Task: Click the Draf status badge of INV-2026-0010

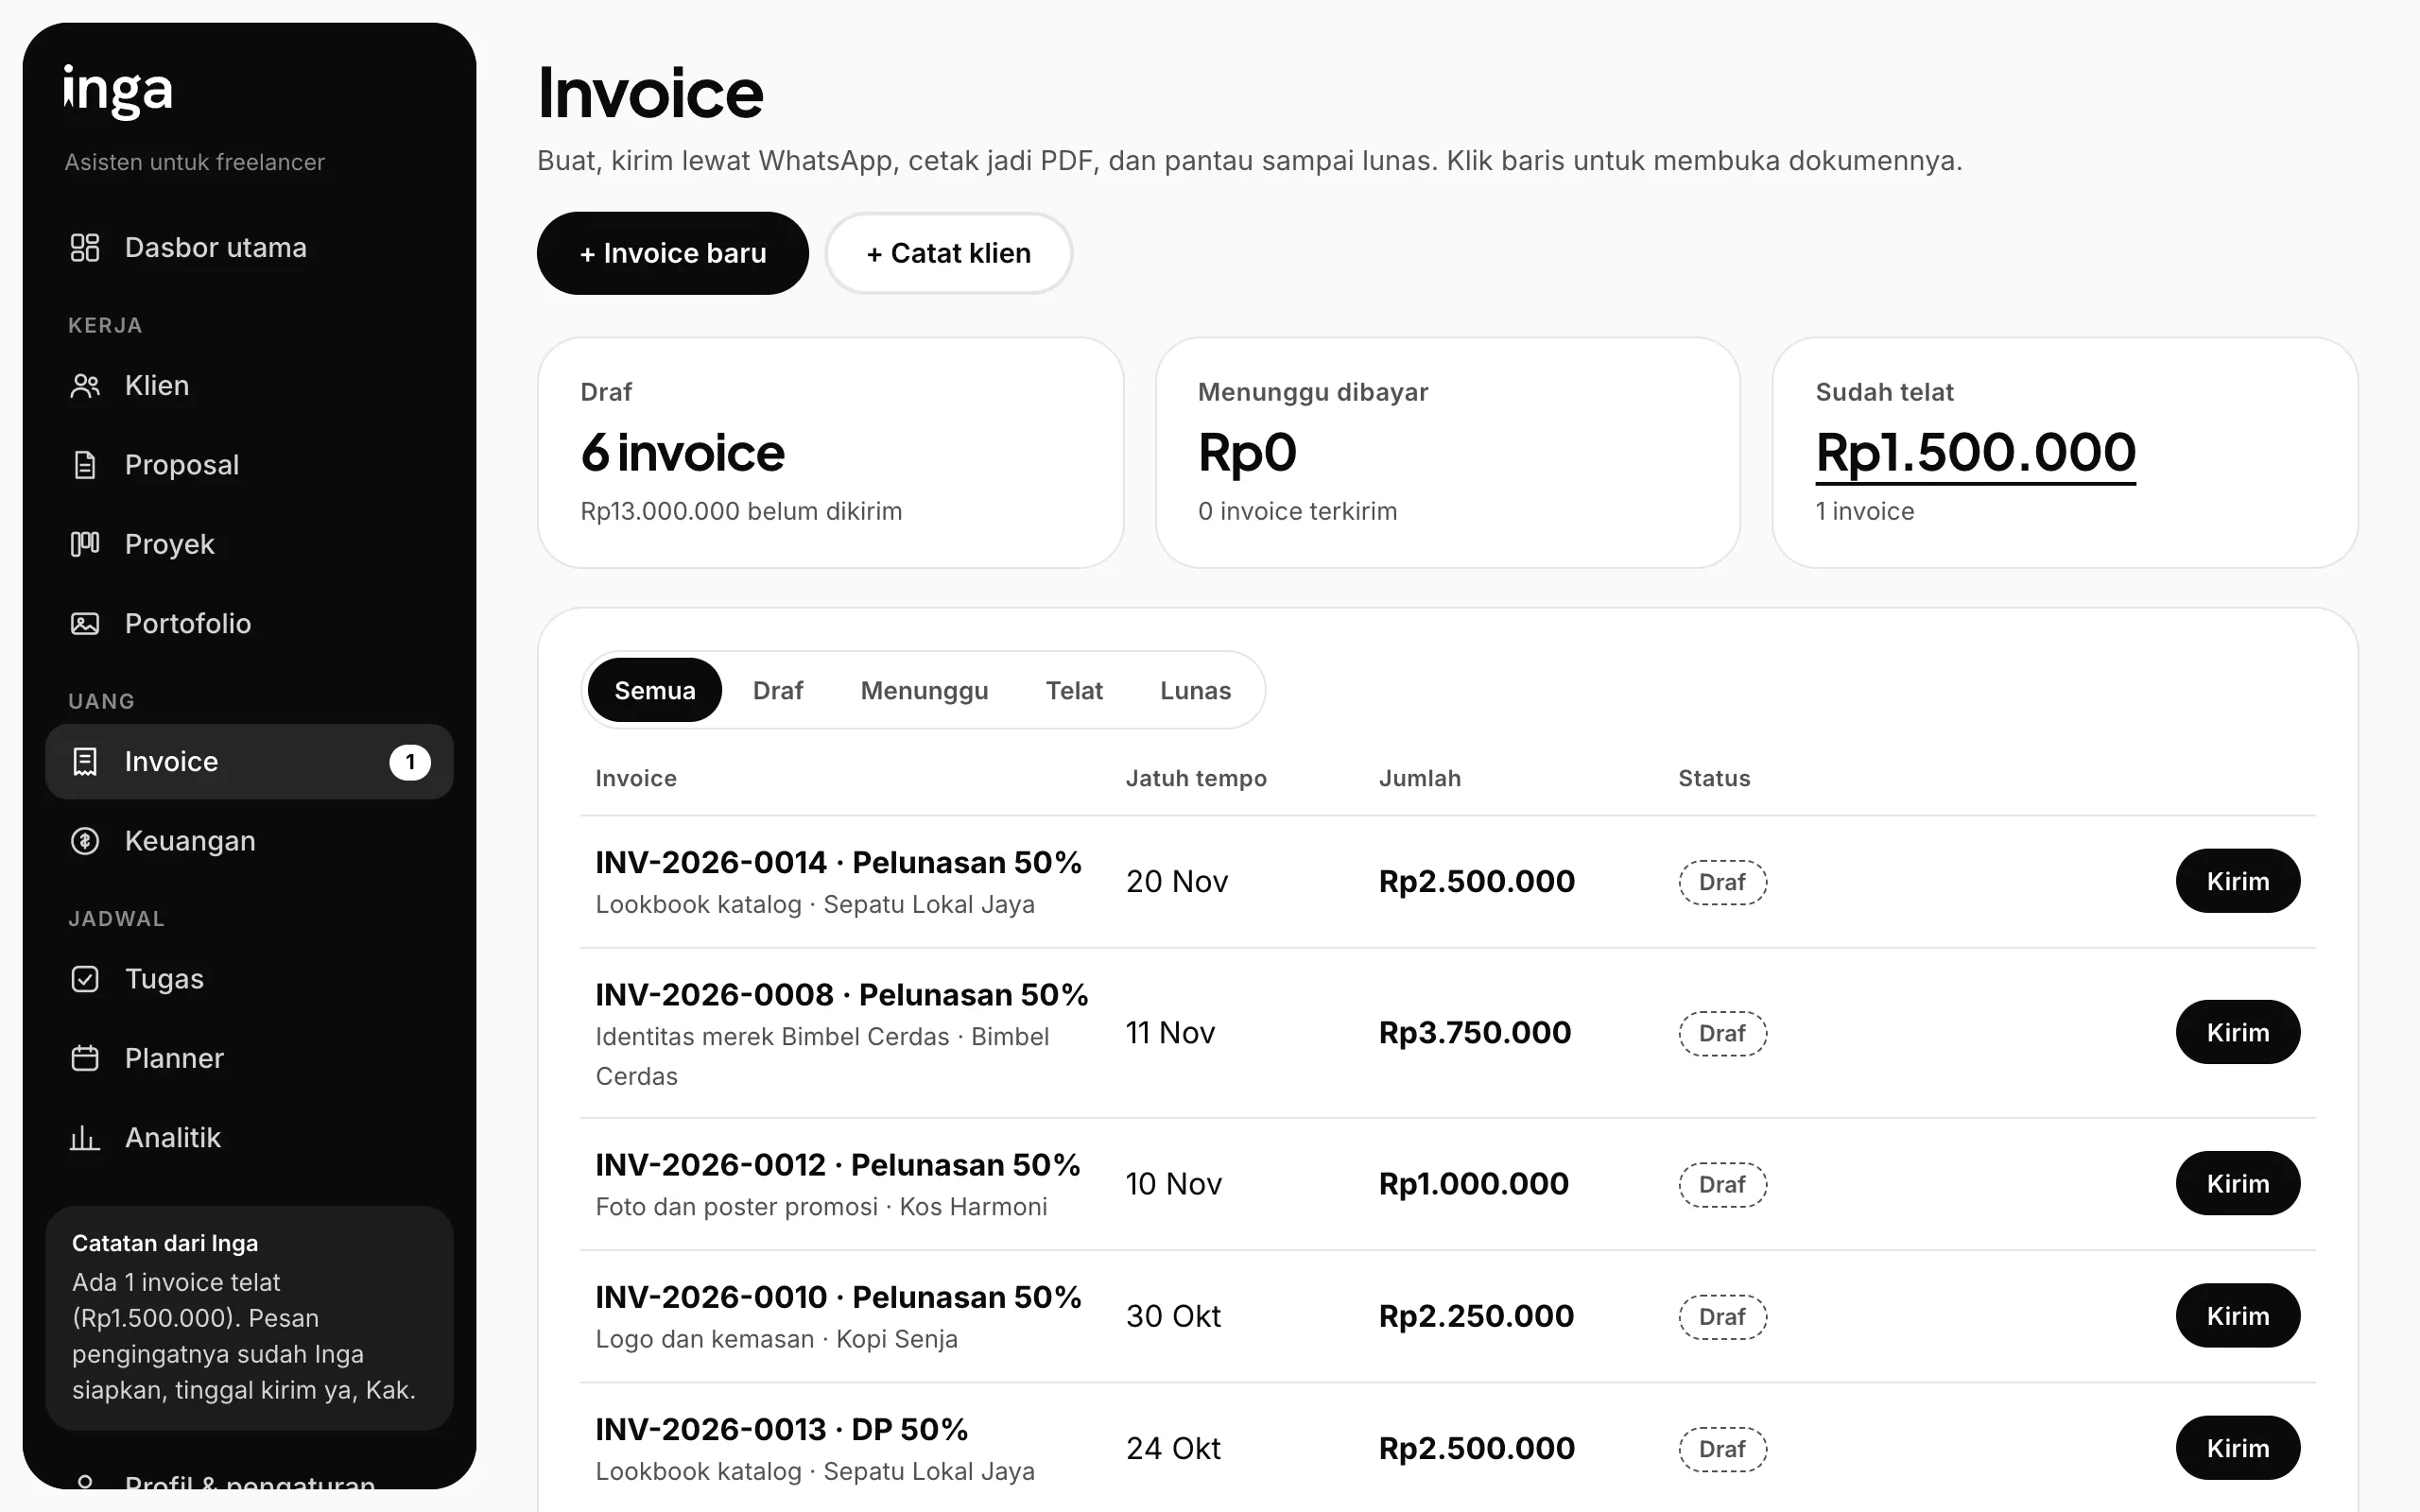Action: tap(1722, 1317)
